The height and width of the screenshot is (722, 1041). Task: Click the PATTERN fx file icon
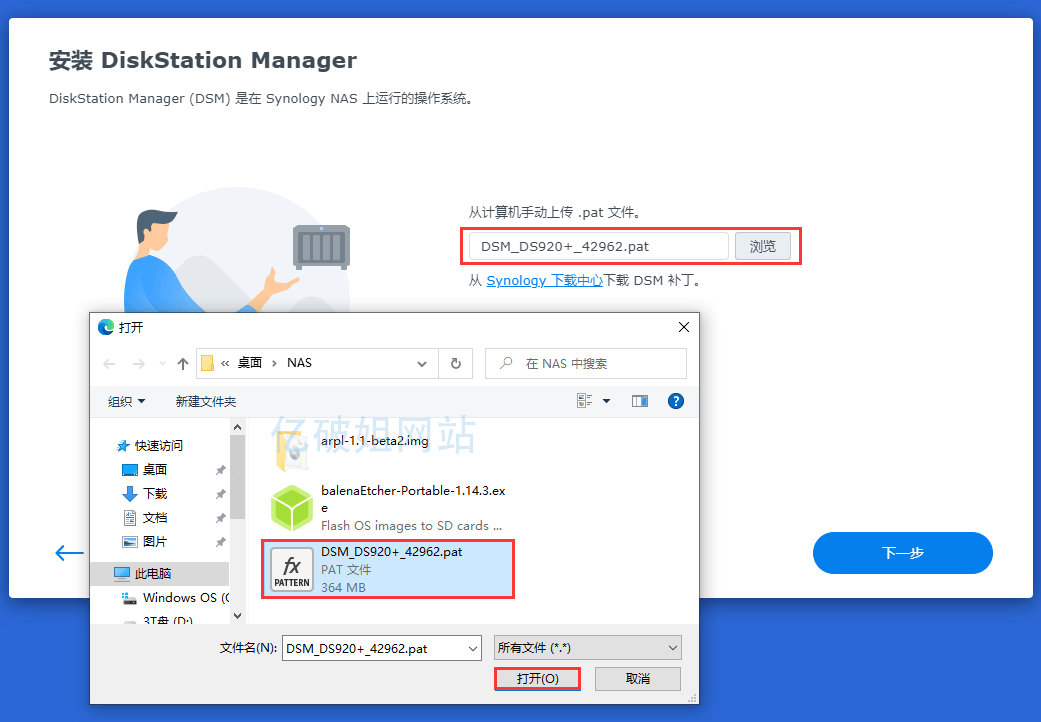[x=291, y=569]
